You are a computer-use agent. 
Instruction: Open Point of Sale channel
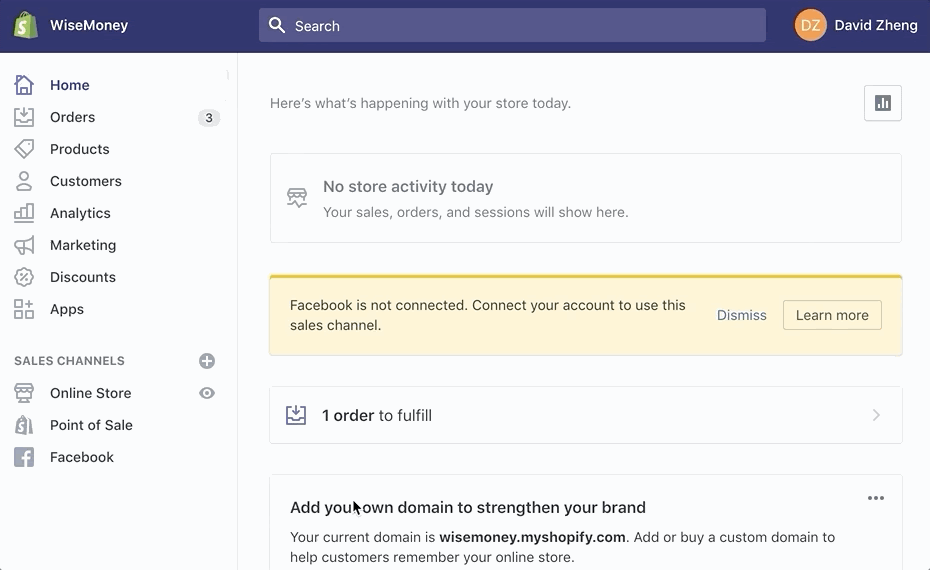(x=91, y=425)
